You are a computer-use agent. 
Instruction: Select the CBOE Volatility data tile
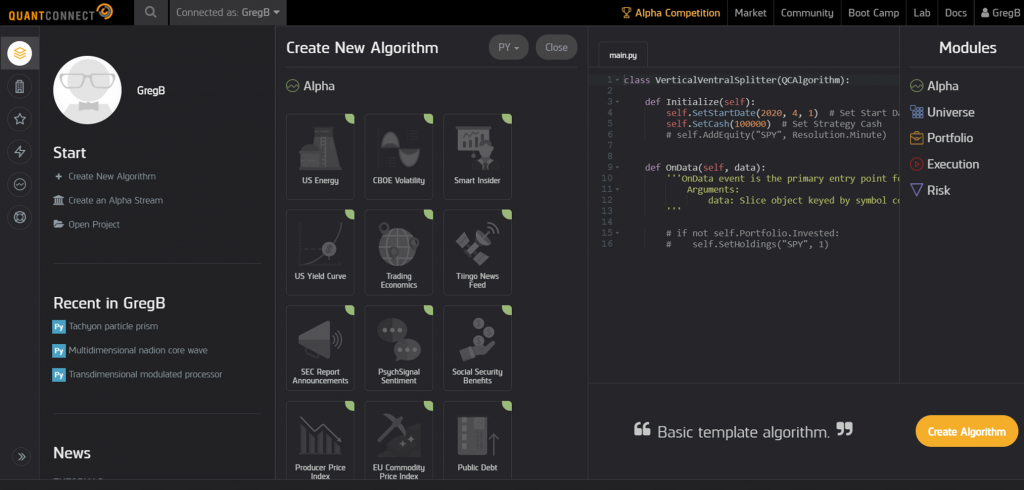(x=398, y=157)
